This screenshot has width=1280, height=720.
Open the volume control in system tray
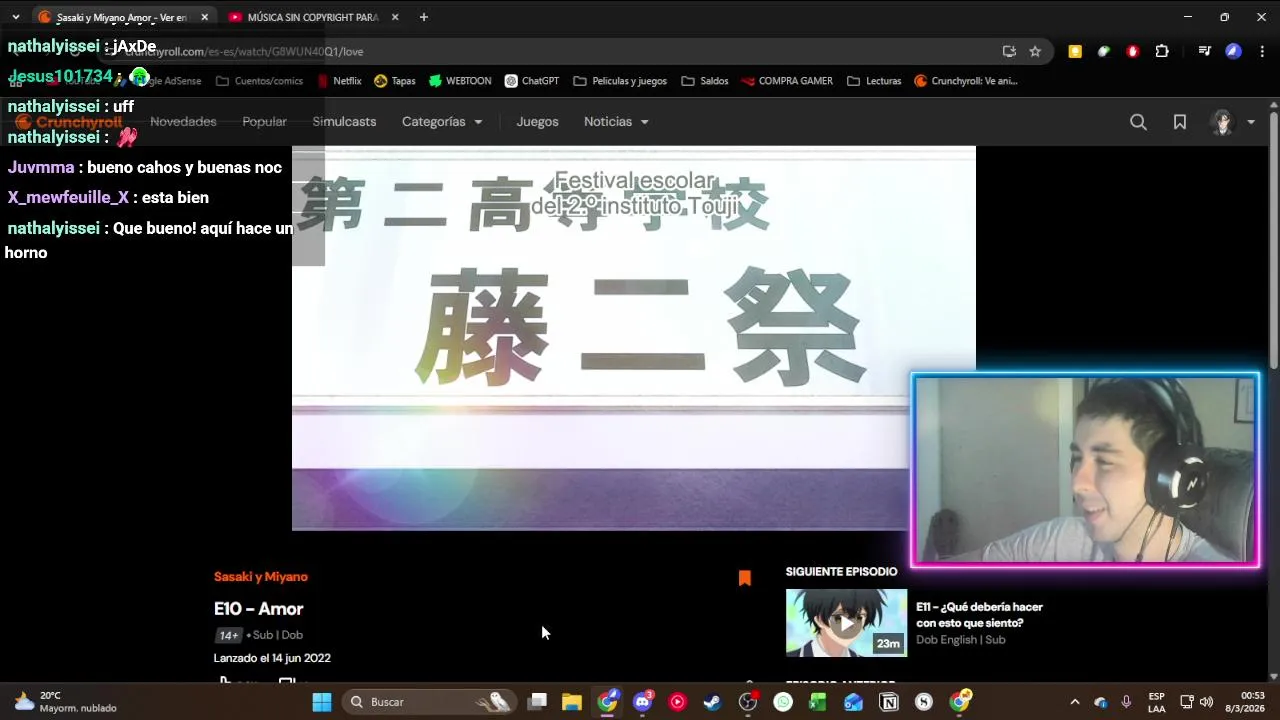point(1206,702)
